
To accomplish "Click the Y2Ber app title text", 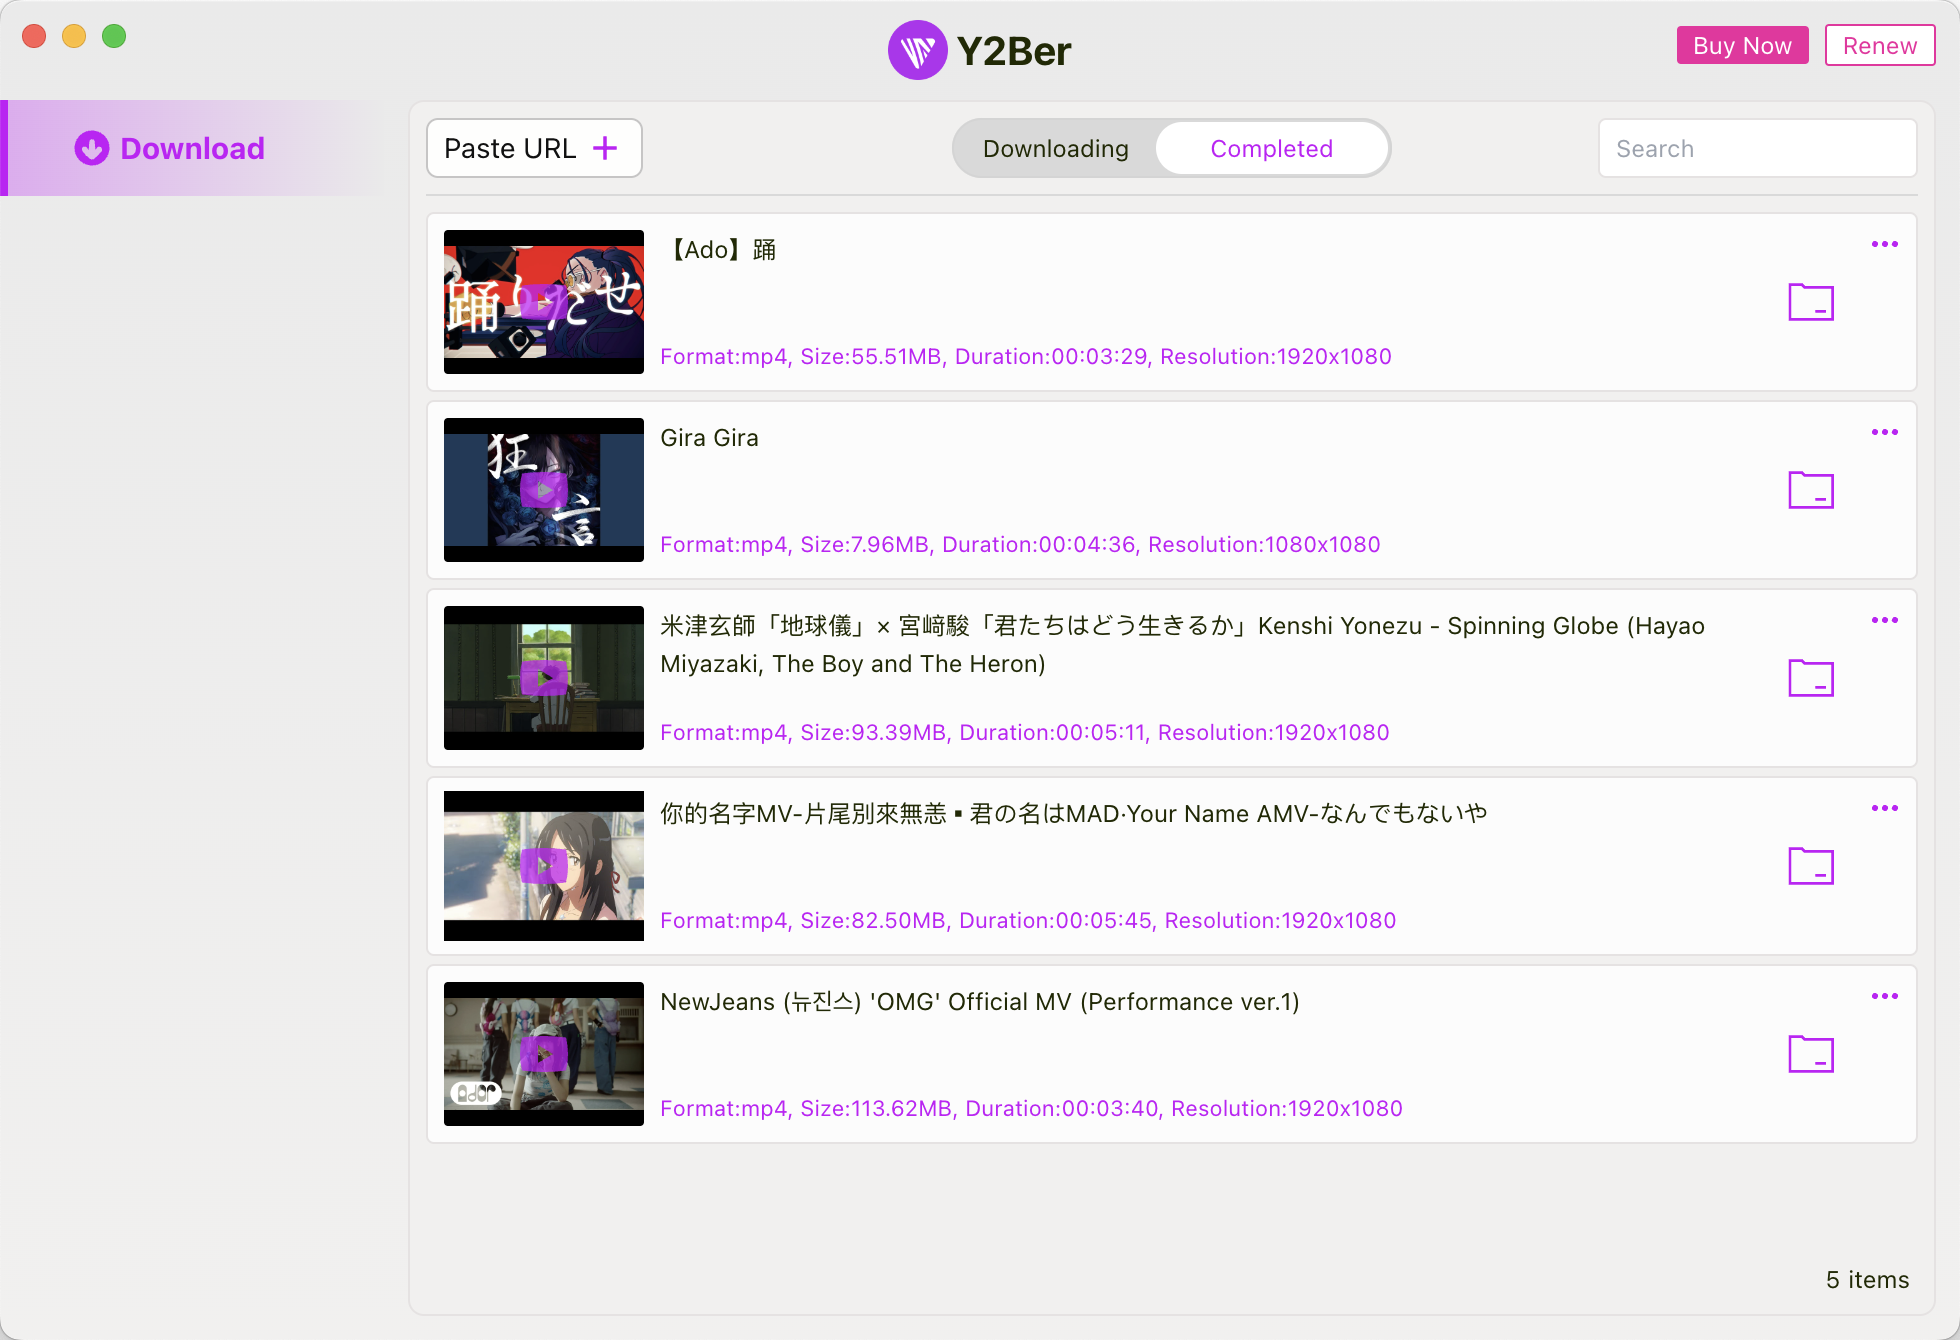I will tap(1013, 51).
